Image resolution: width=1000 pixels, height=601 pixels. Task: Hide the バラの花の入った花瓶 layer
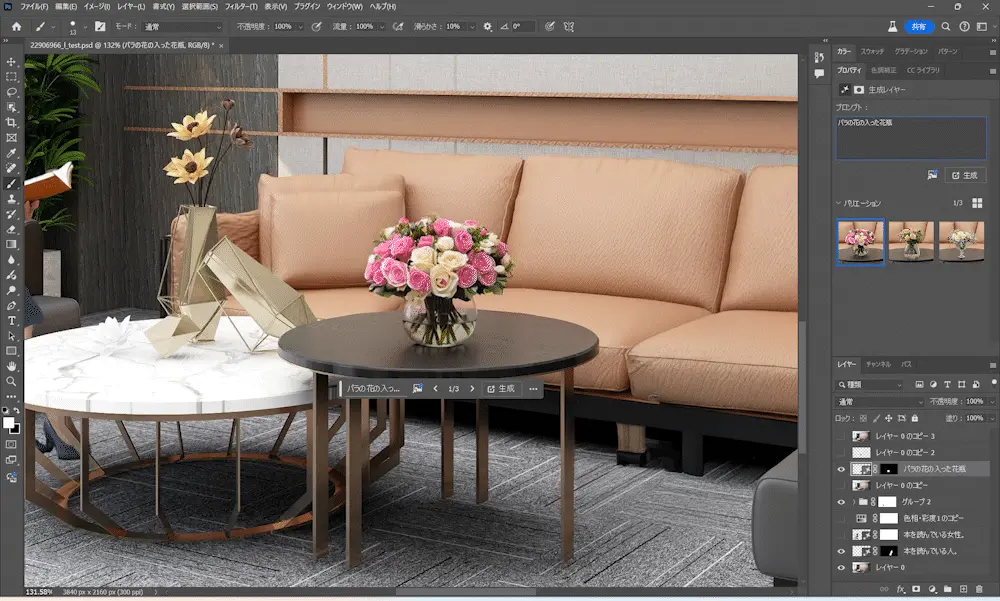[841, 470]
